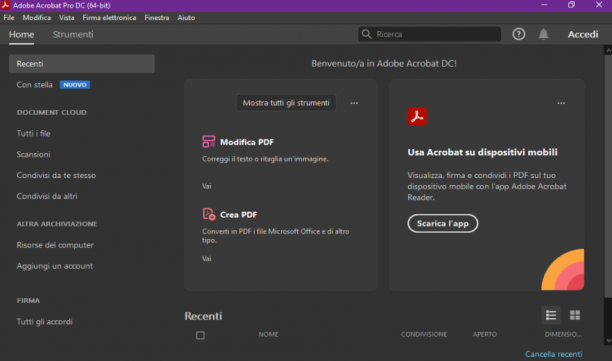Click Mostra tutti gli strumenti button
This screenshot has width=612, height=361.
286,103
